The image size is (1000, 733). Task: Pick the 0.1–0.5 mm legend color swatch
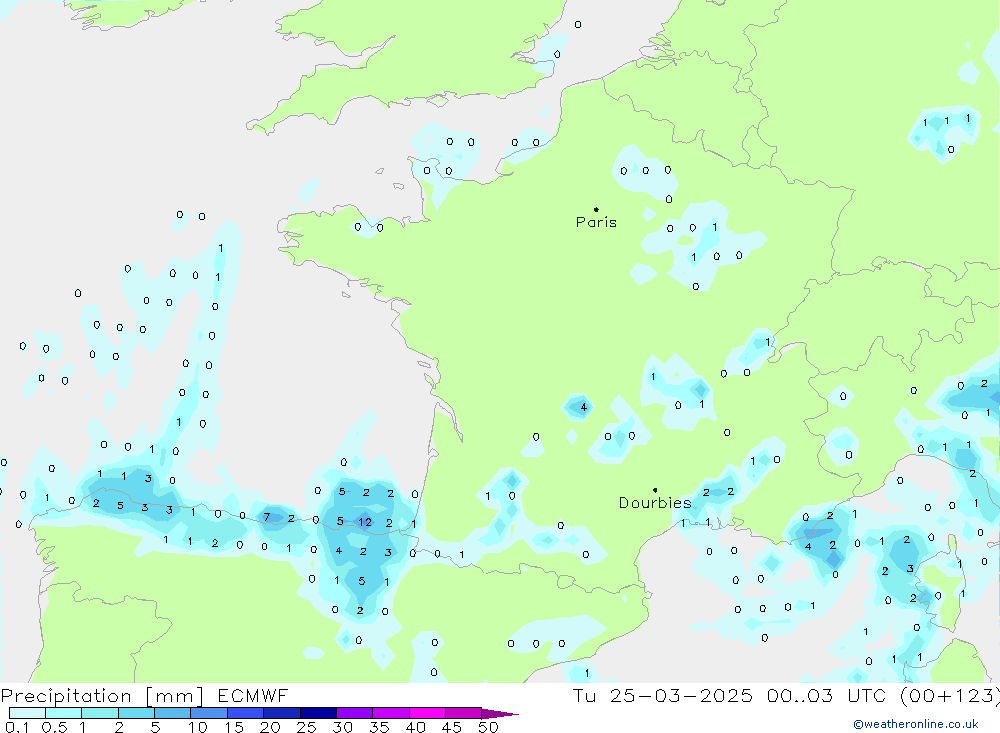(27, 713)
